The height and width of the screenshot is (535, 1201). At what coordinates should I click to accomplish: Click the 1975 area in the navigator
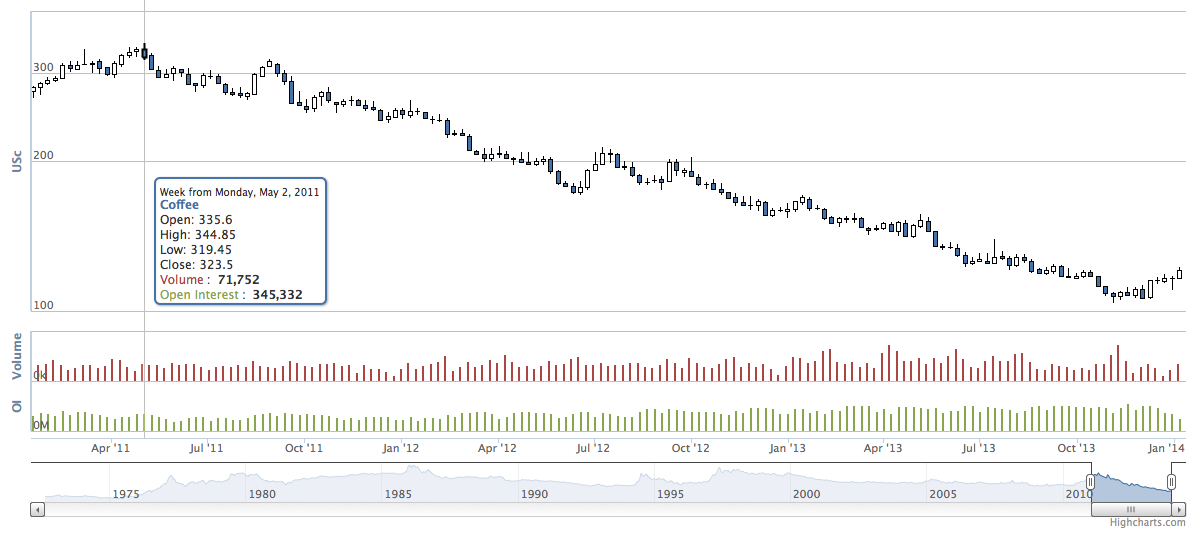pyautogui.click(x=126, y=493)
